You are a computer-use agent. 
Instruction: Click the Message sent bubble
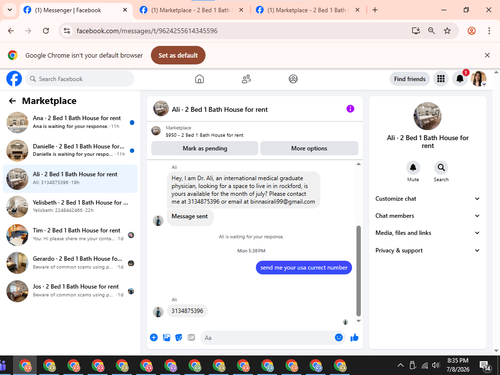(x=190, y=217)
